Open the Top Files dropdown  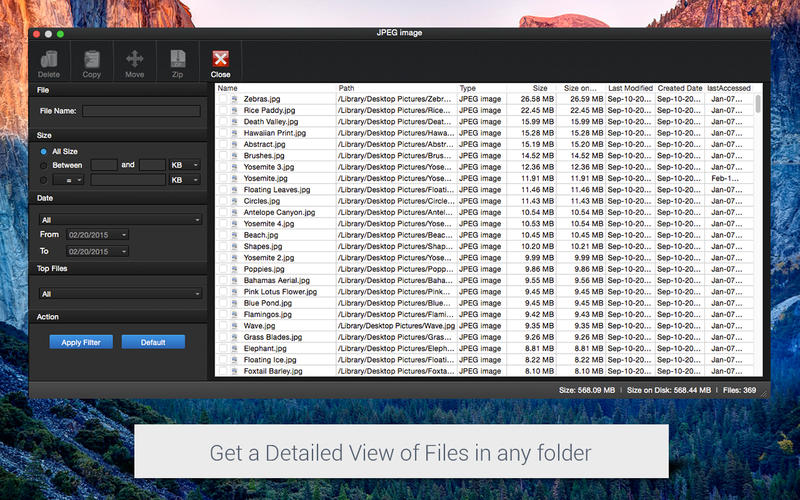[x=120, y=294]
